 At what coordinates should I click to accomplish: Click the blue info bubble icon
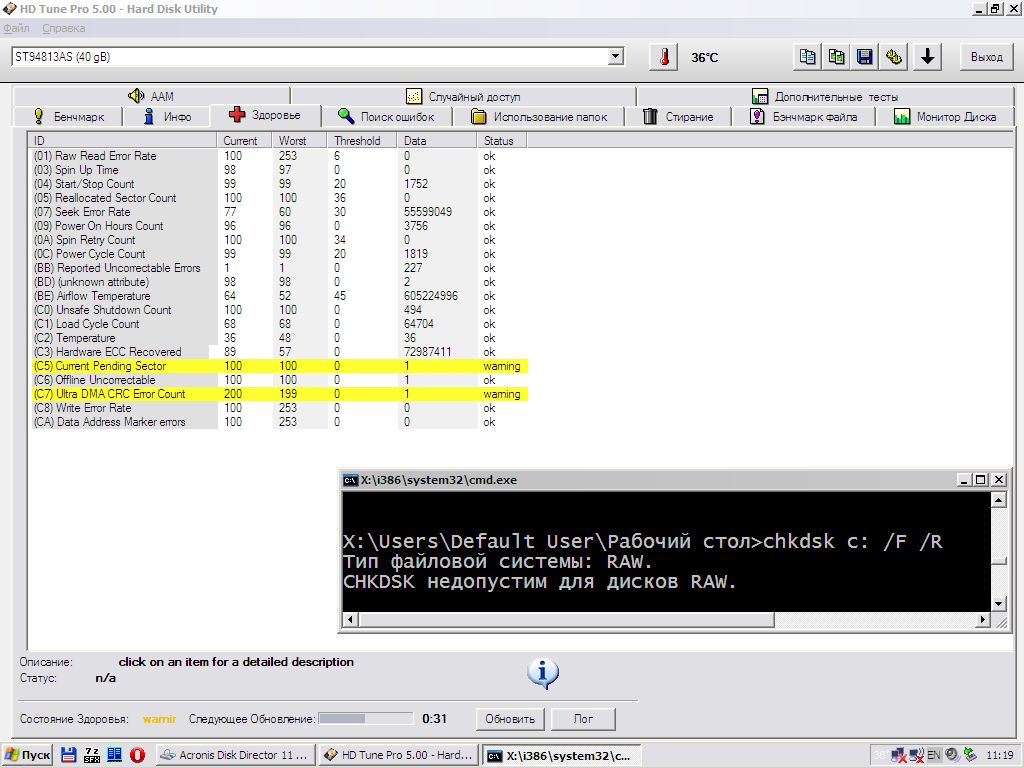click(543, 673)
